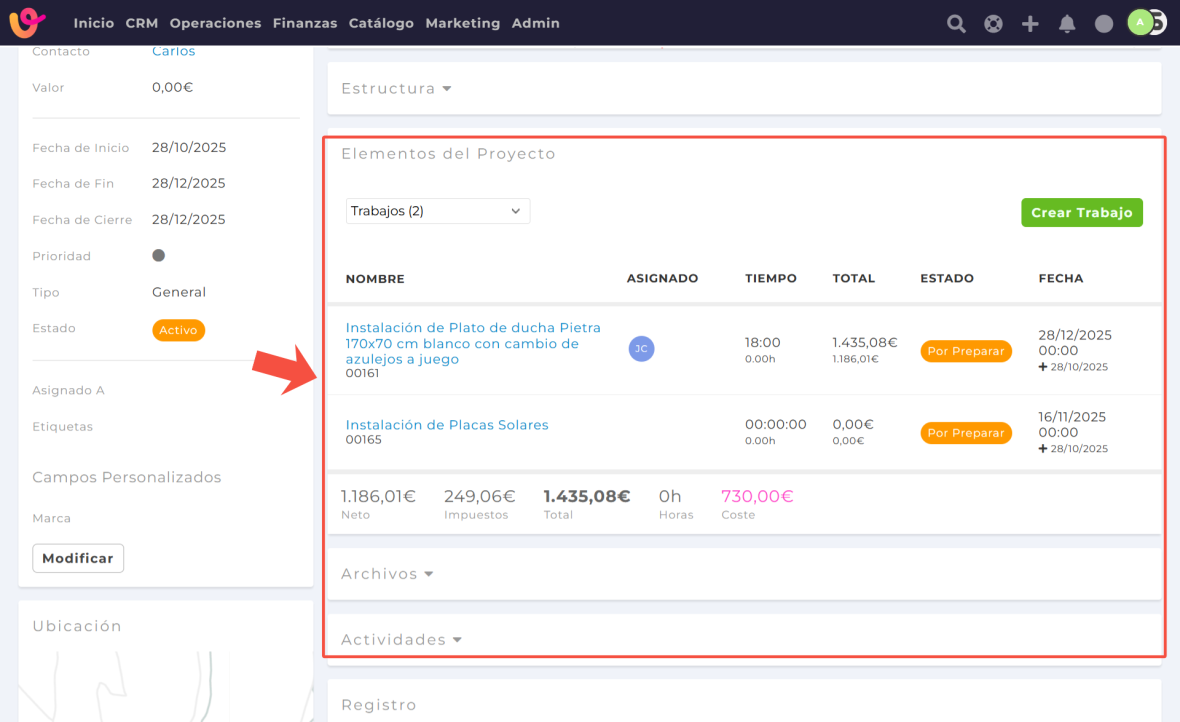The image size is (1180, 722).
Task: Open Instalación de Placas Solares job
Action: point(447,425)
